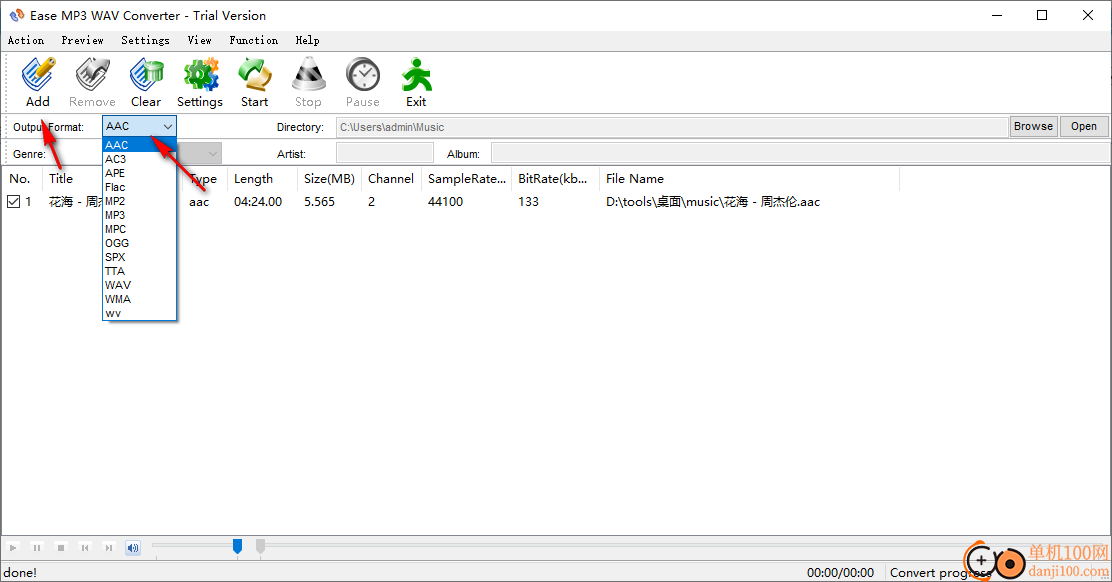Viewport: 1112px width, 582px height.
Task: Click the done! status text
Action: (x=20, y=573)
